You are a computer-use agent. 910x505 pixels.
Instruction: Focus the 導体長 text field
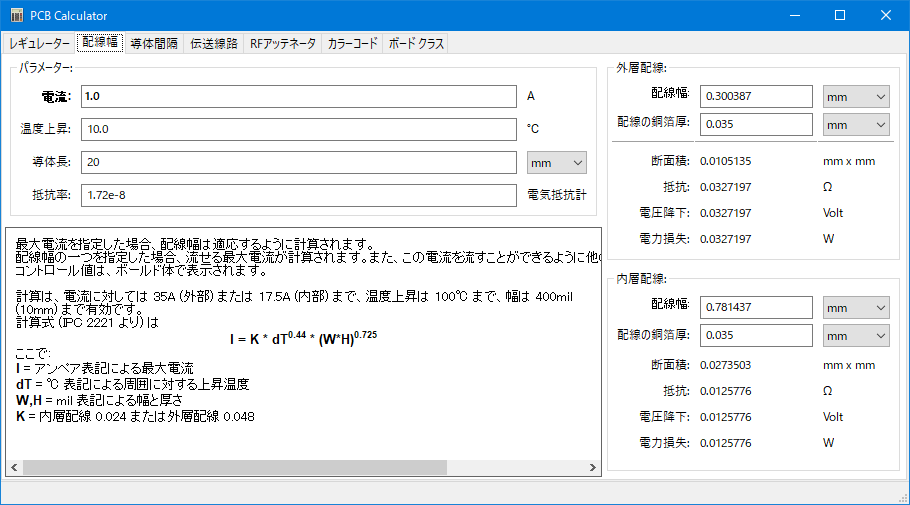[x=298, y=162]
